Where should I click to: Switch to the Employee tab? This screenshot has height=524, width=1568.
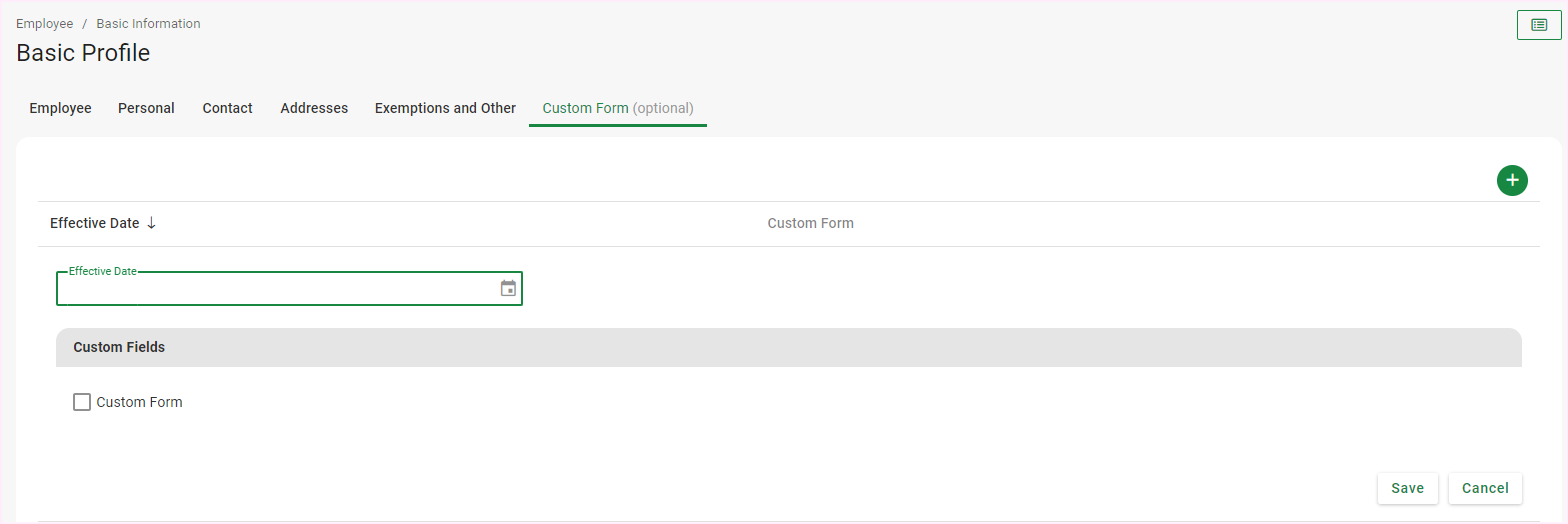[x=60, y=108]
